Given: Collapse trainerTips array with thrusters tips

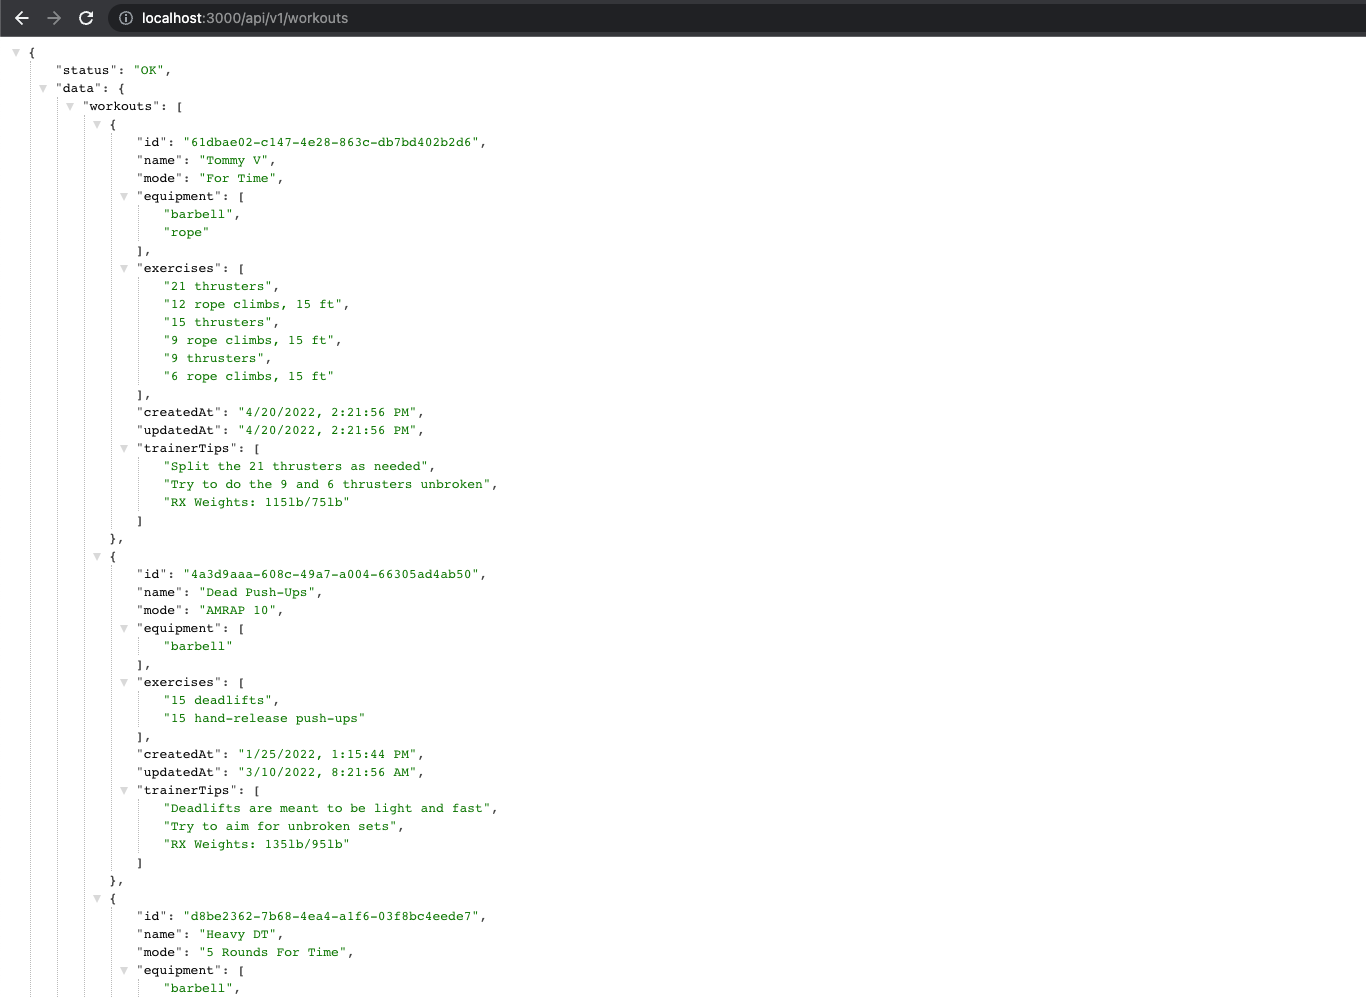Looking at the screenshot, I should [124, 448].
